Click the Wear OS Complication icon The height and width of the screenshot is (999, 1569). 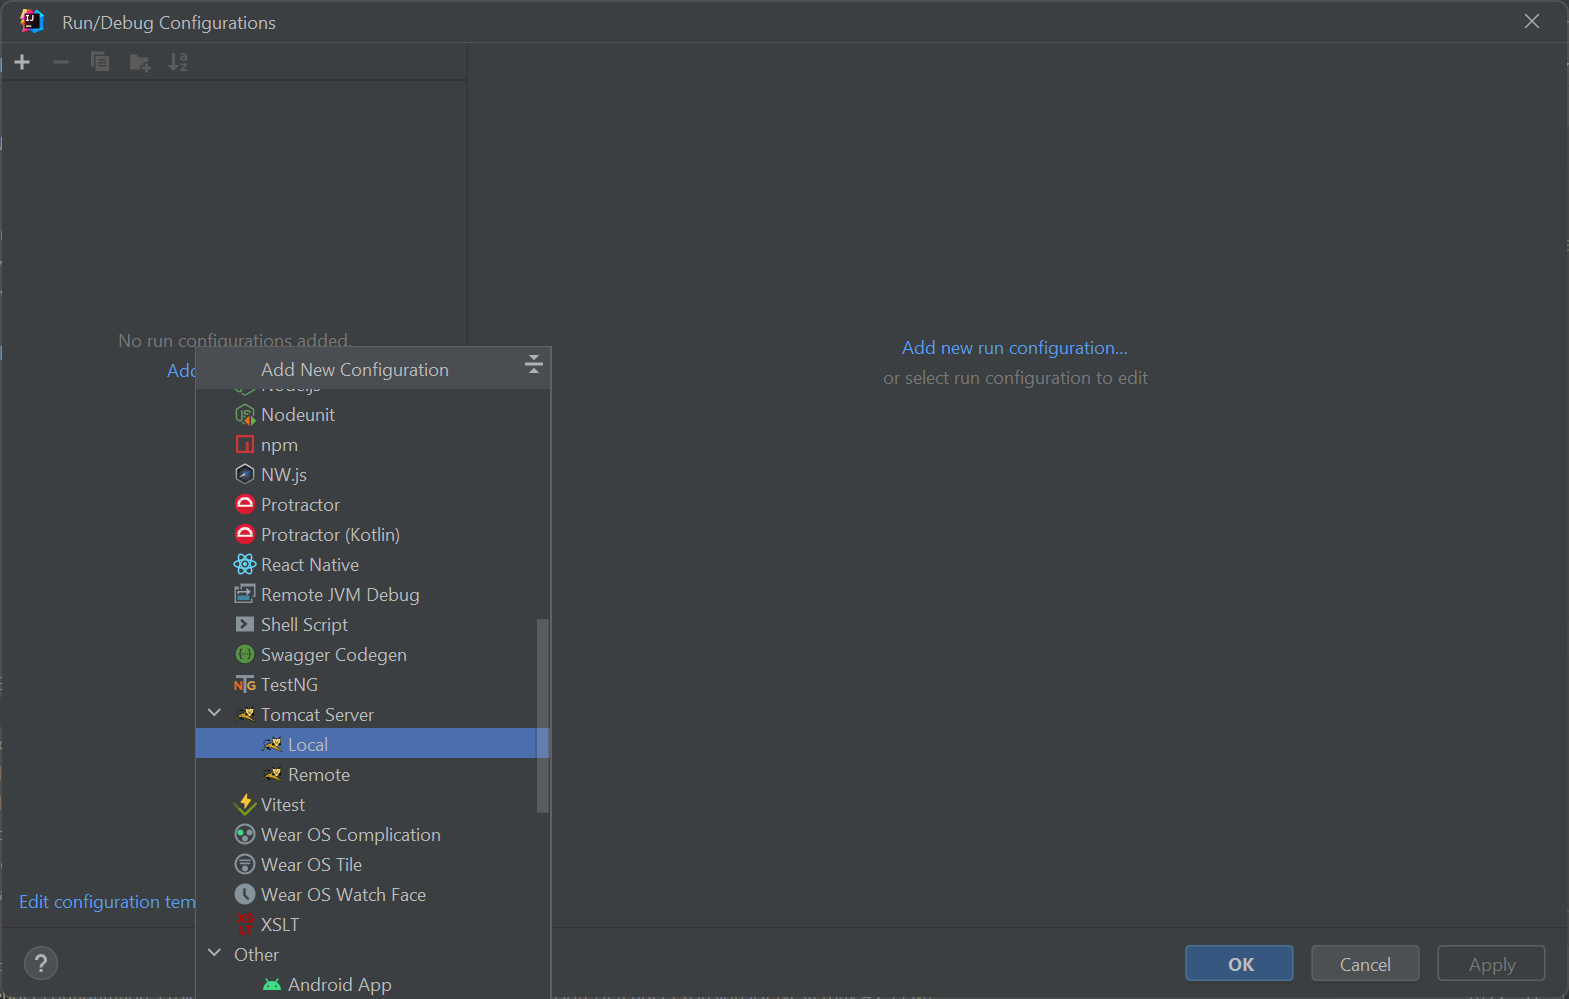click(x=245, y=834)
